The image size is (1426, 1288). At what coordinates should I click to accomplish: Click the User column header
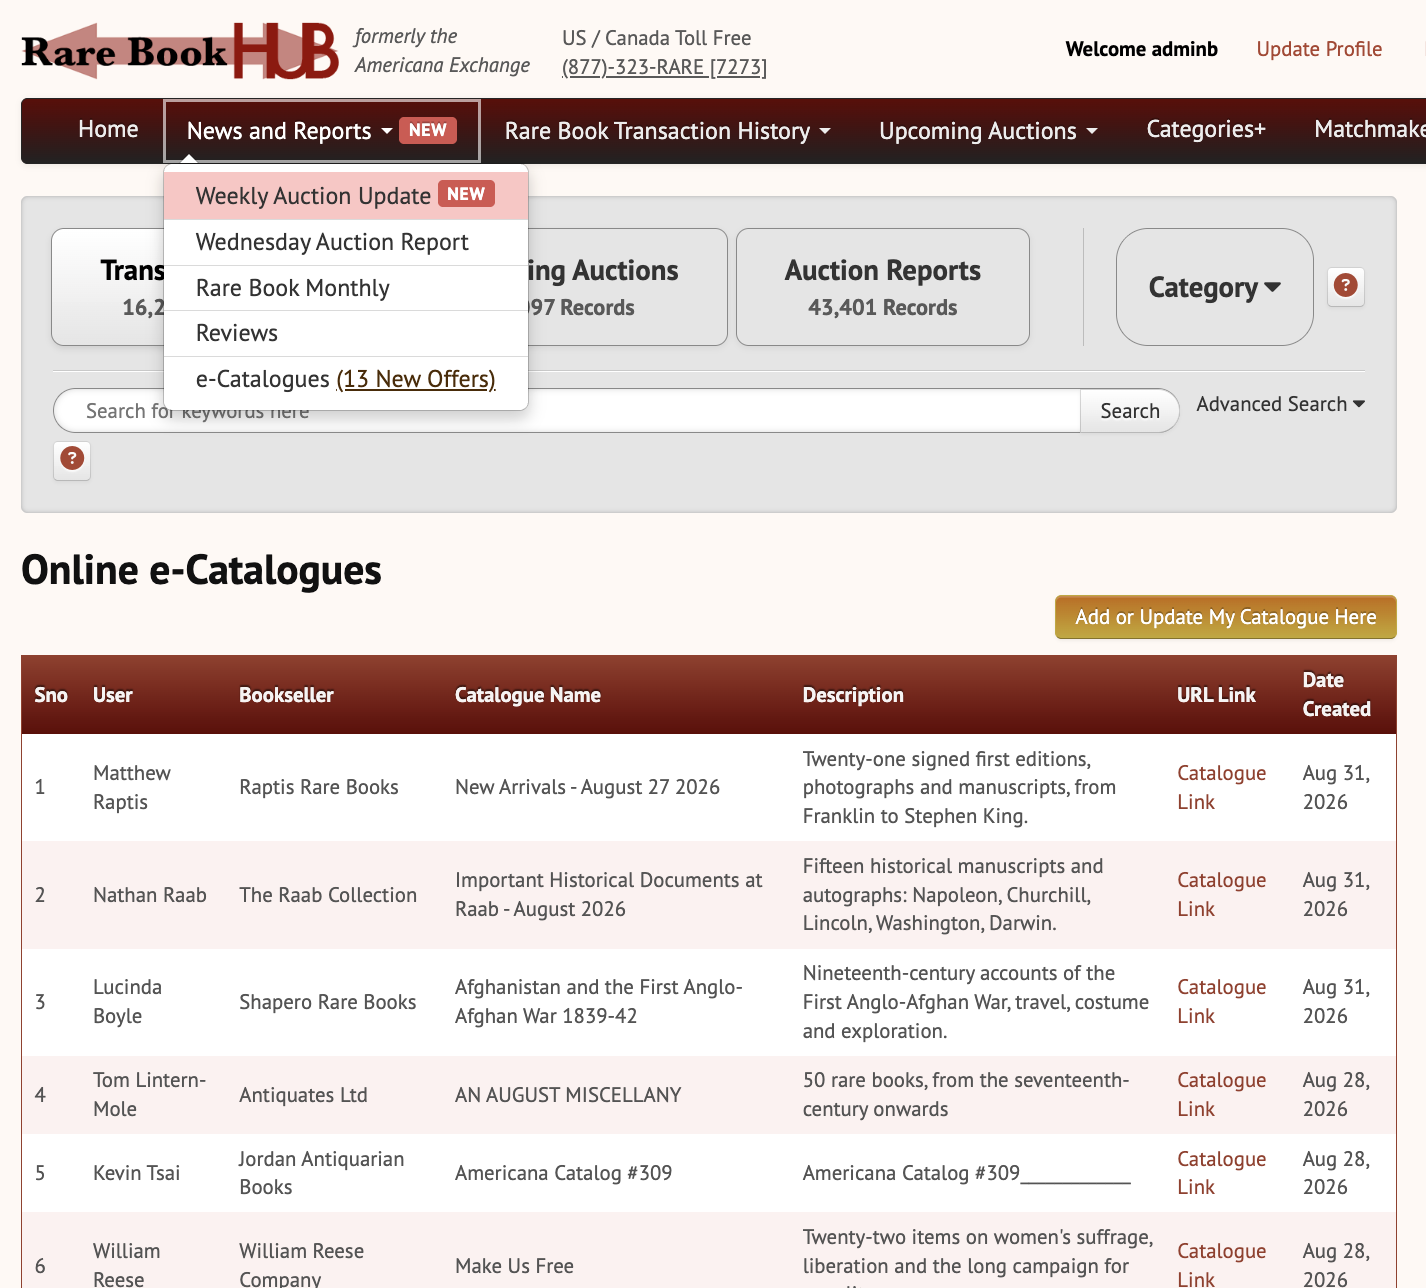click(x=113, y=695)
